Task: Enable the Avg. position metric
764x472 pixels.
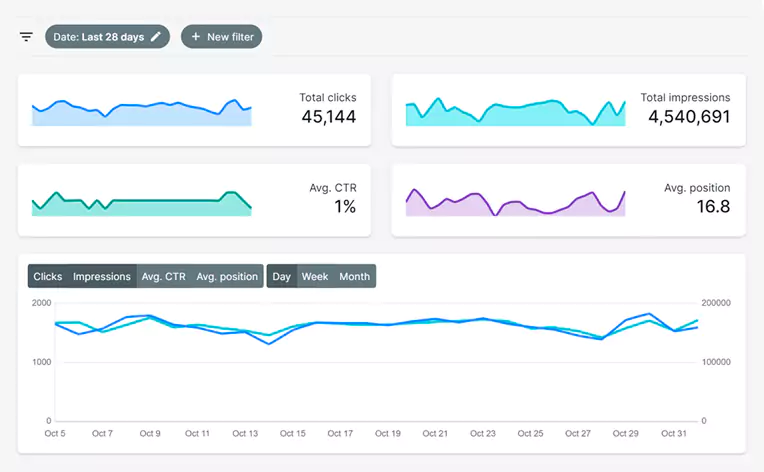Action: (226, 276)
